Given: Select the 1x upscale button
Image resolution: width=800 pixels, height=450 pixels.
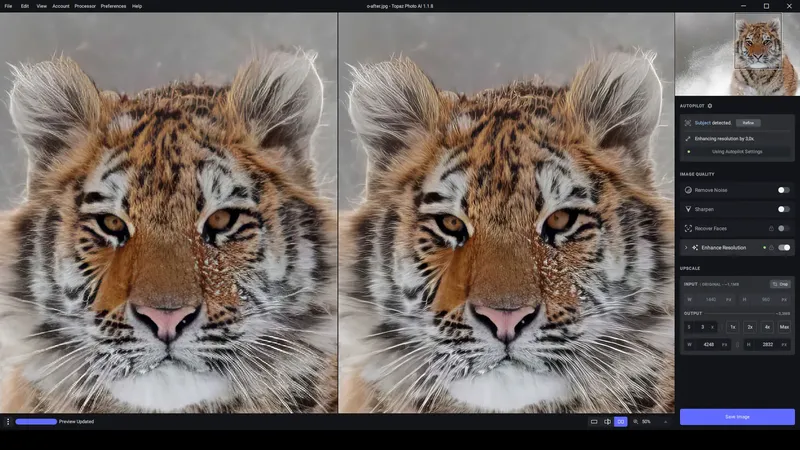Looking at the screenshot, I should [733, 327].
